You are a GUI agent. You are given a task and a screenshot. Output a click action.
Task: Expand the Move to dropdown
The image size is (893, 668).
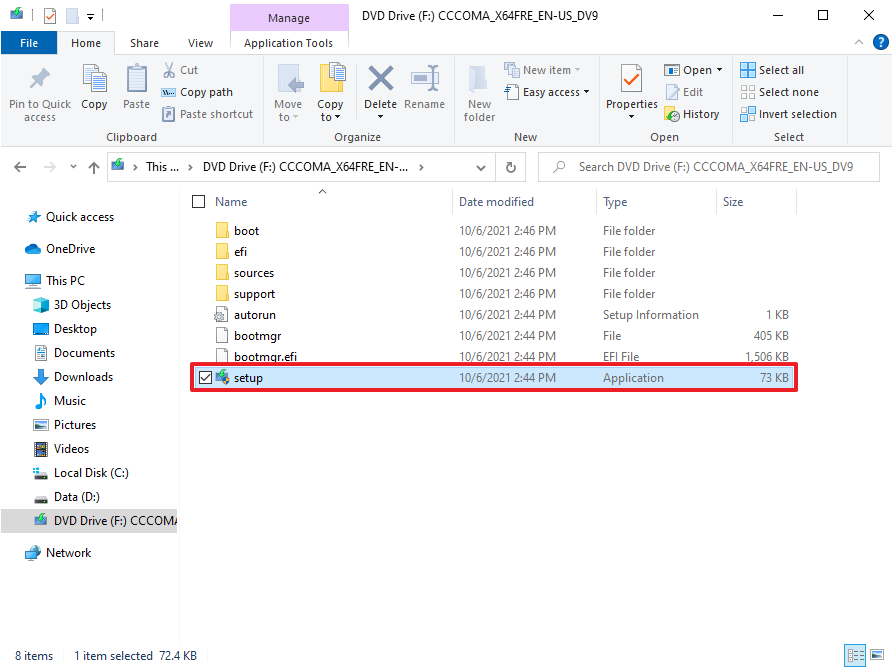click(295, 117)
